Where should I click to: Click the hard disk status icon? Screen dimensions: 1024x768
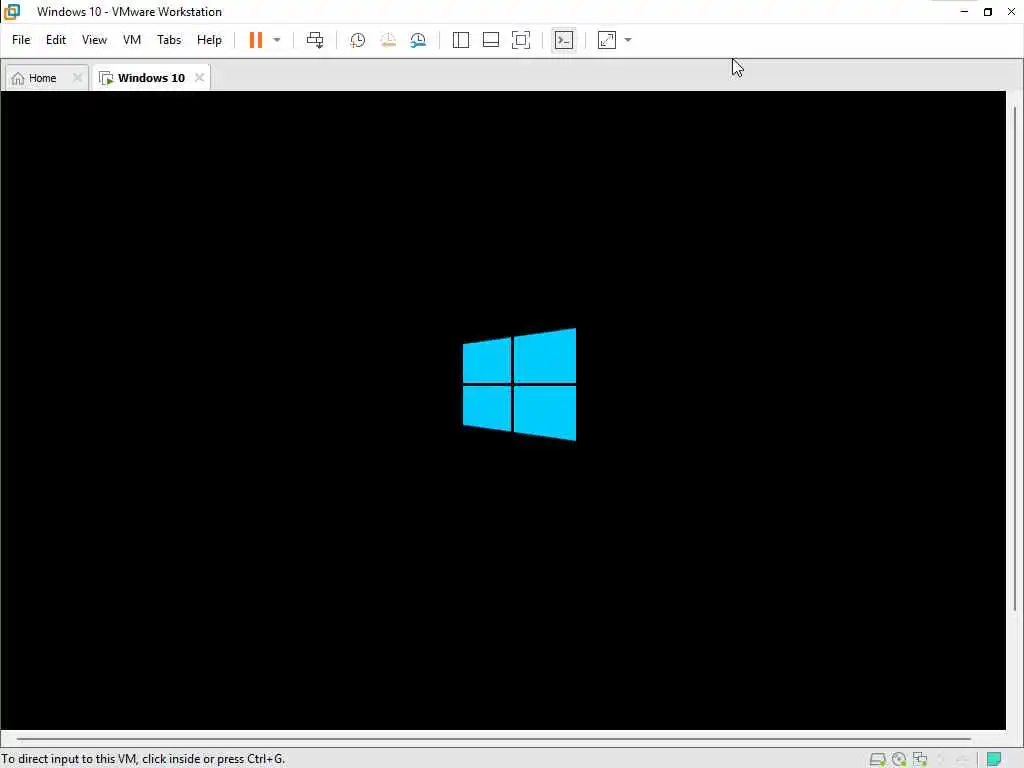coord(877,759)
